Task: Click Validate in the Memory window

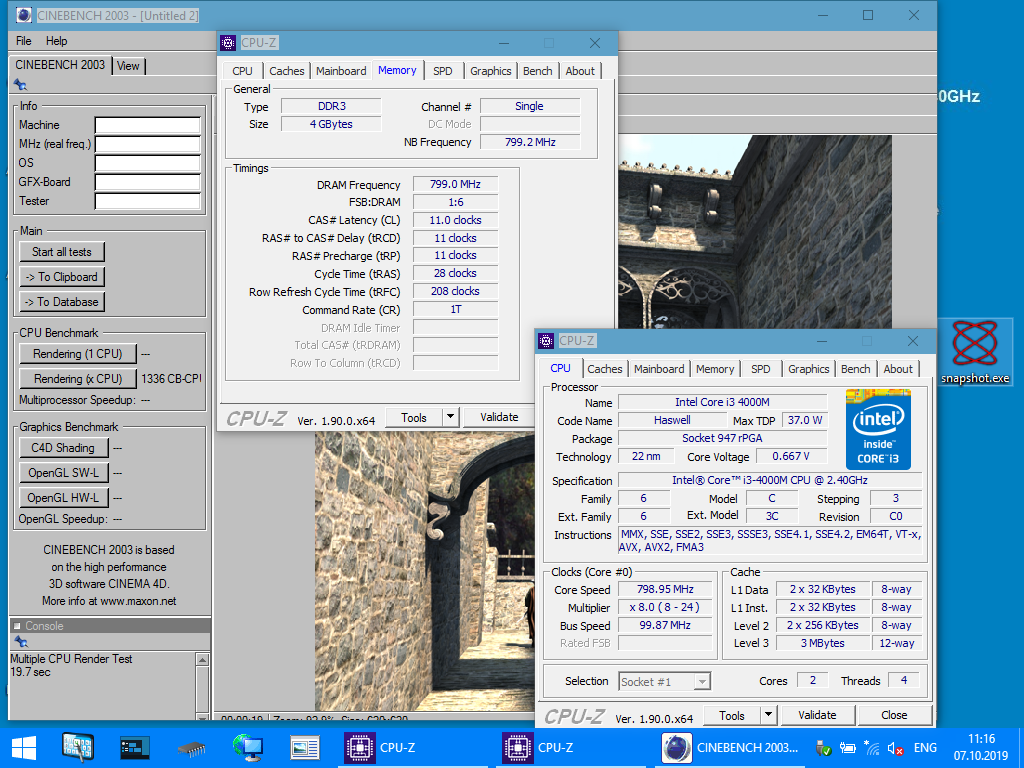Action: [500, 417]
